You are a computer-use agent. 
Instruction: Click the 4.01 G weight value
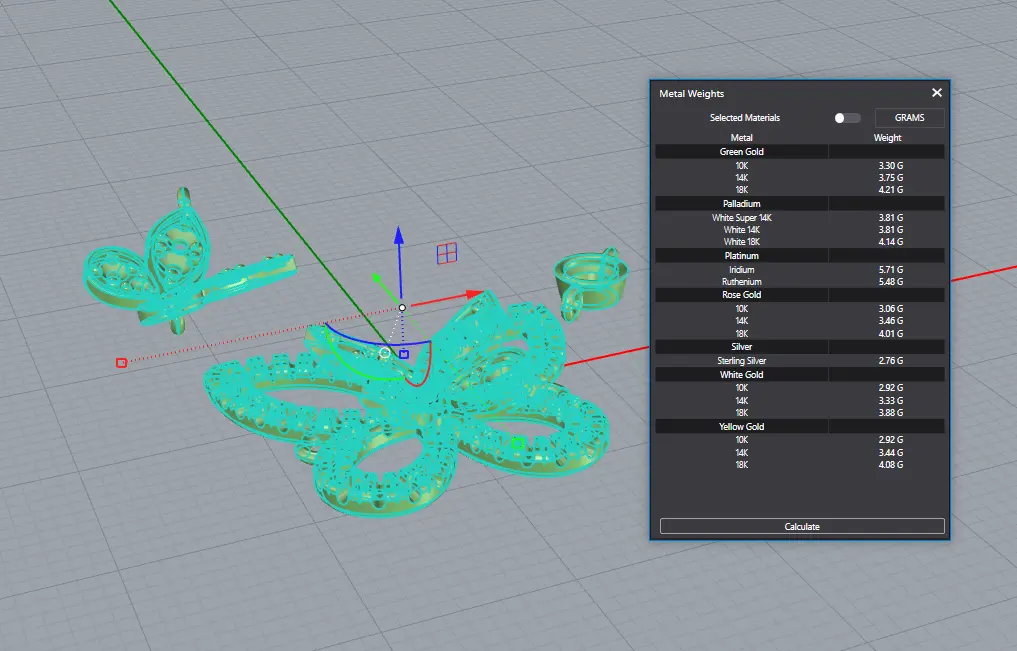tap(891, 334)
